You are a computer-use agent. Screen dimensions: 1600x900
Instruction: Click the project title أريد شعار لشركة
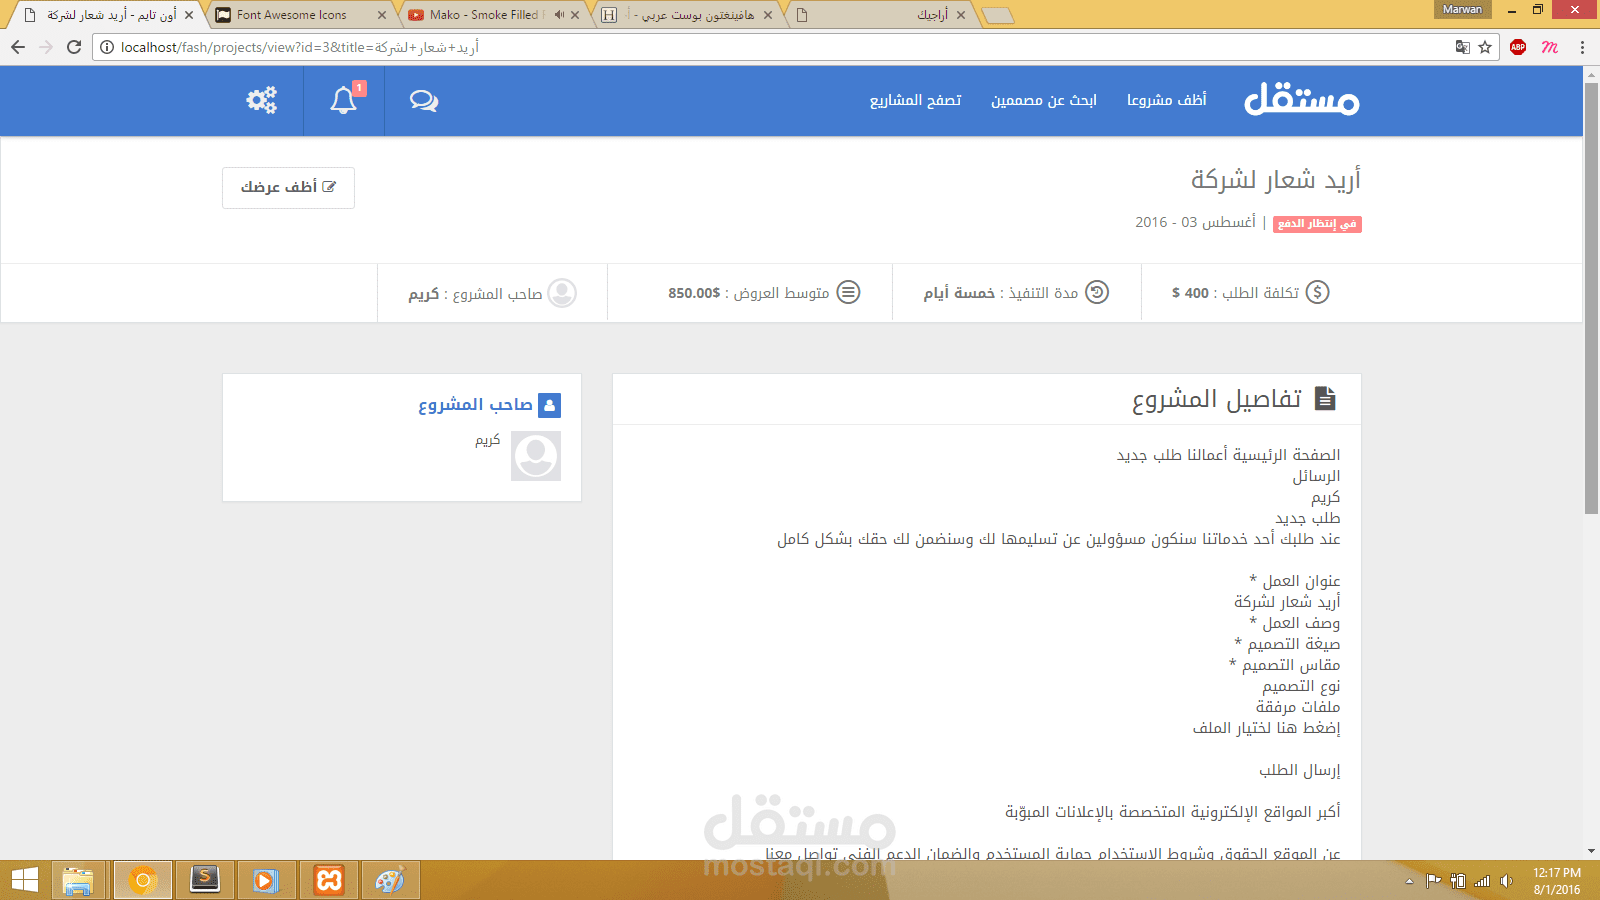click(1276, 180)
